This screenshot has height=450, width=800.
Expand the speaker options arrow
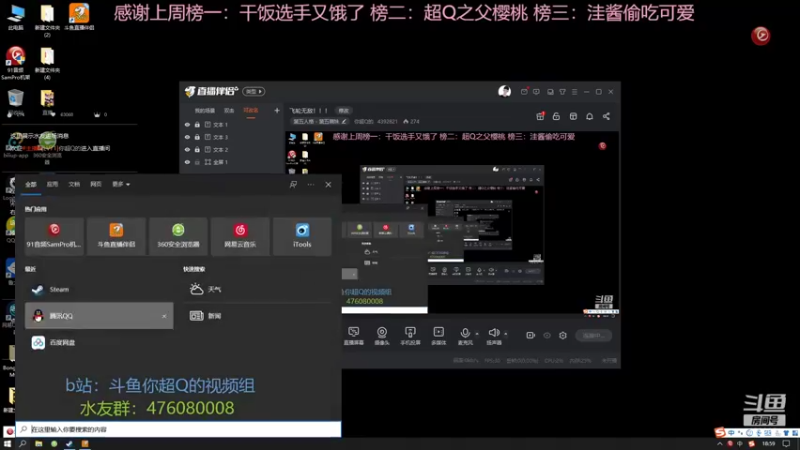[x=506, y=334]
